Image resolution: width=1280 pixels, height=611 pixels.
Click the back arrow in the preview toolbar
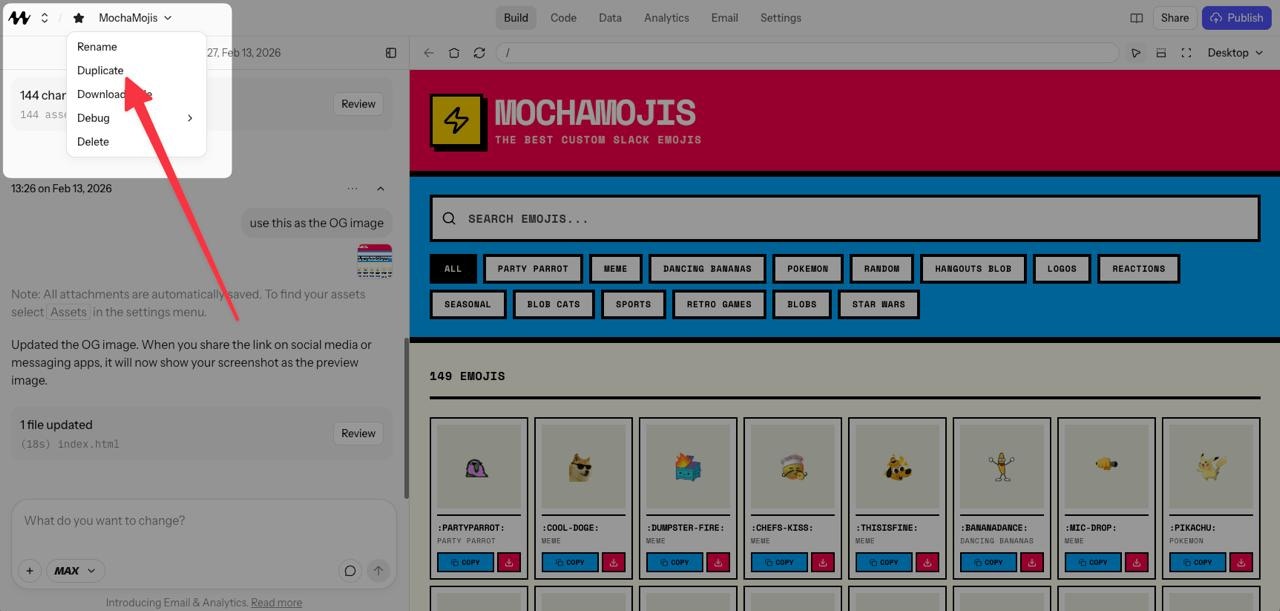pos(428,52)
